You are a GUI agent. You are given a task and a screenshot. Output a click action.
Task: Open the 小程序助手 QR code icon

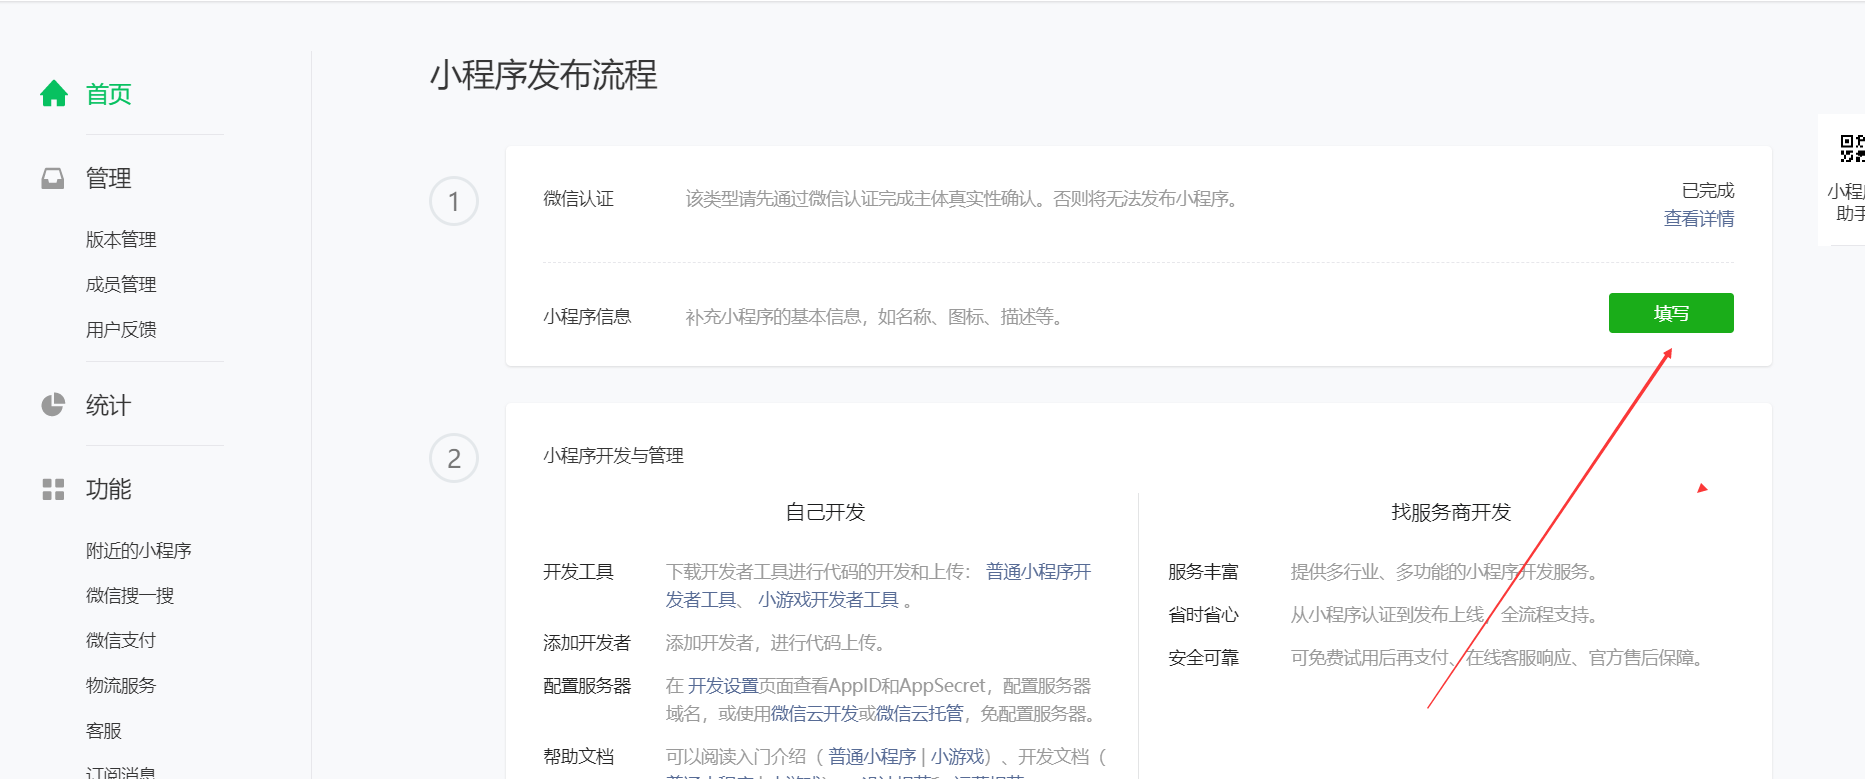pos(1852,149)
